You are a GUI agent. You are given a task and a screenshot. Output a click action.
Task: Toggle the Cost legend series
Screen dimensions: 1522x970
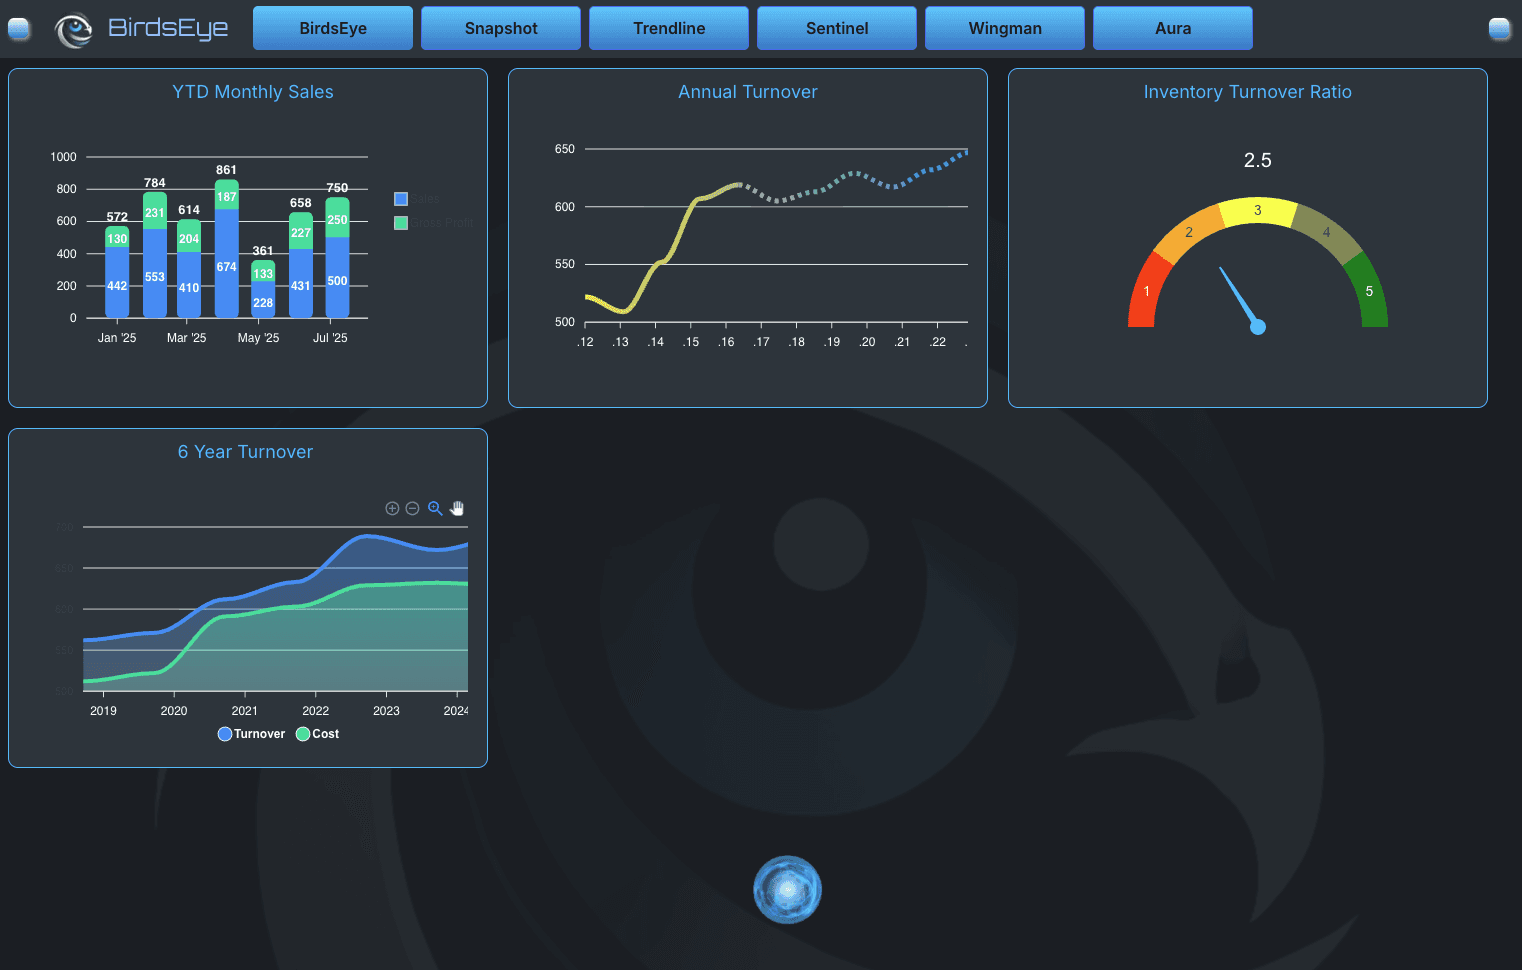click(x=318, y=734)
